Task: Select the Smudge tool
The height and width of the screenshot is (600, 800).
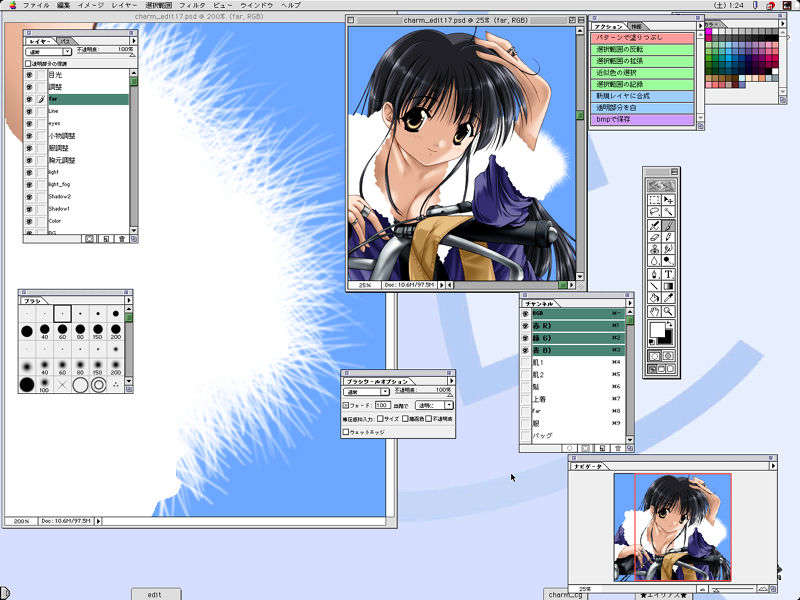Action: click(668, 249)
